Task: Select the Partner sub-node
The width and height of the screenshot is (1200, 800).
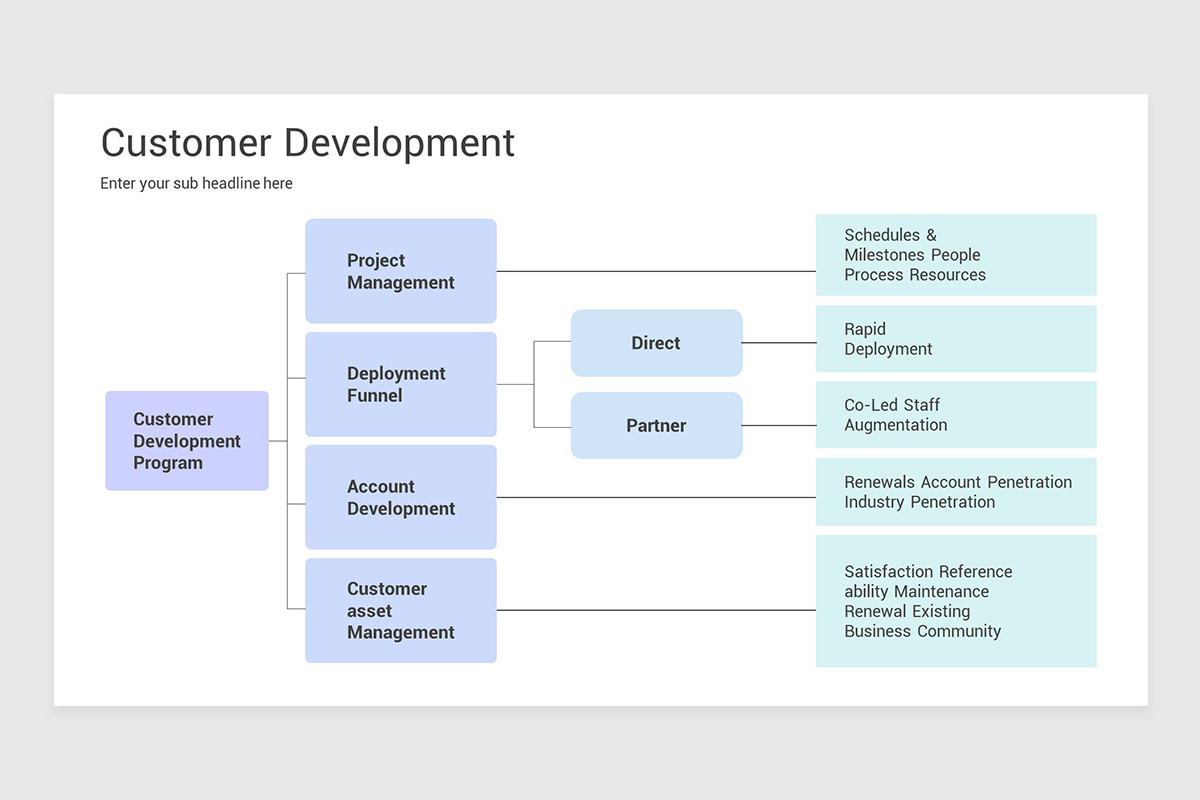Action: [656, 425]
